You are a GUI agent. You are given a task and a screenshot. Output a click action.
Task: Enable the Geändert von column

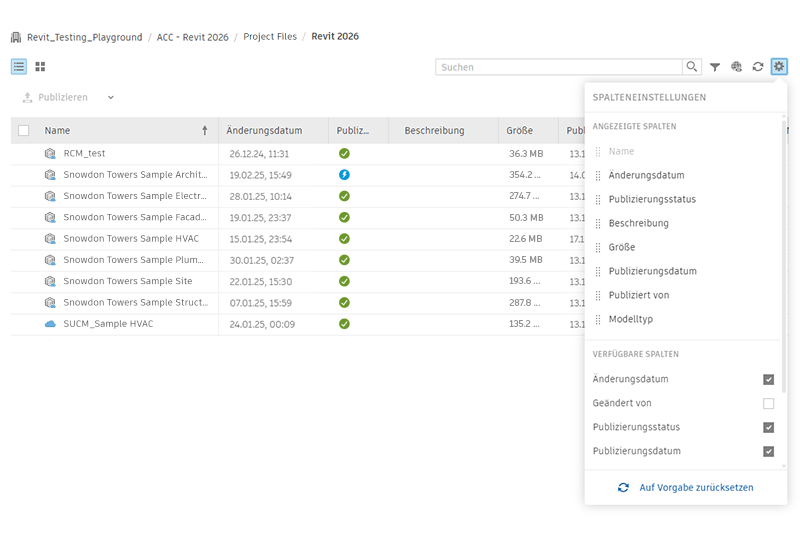[x=768, y=404]
